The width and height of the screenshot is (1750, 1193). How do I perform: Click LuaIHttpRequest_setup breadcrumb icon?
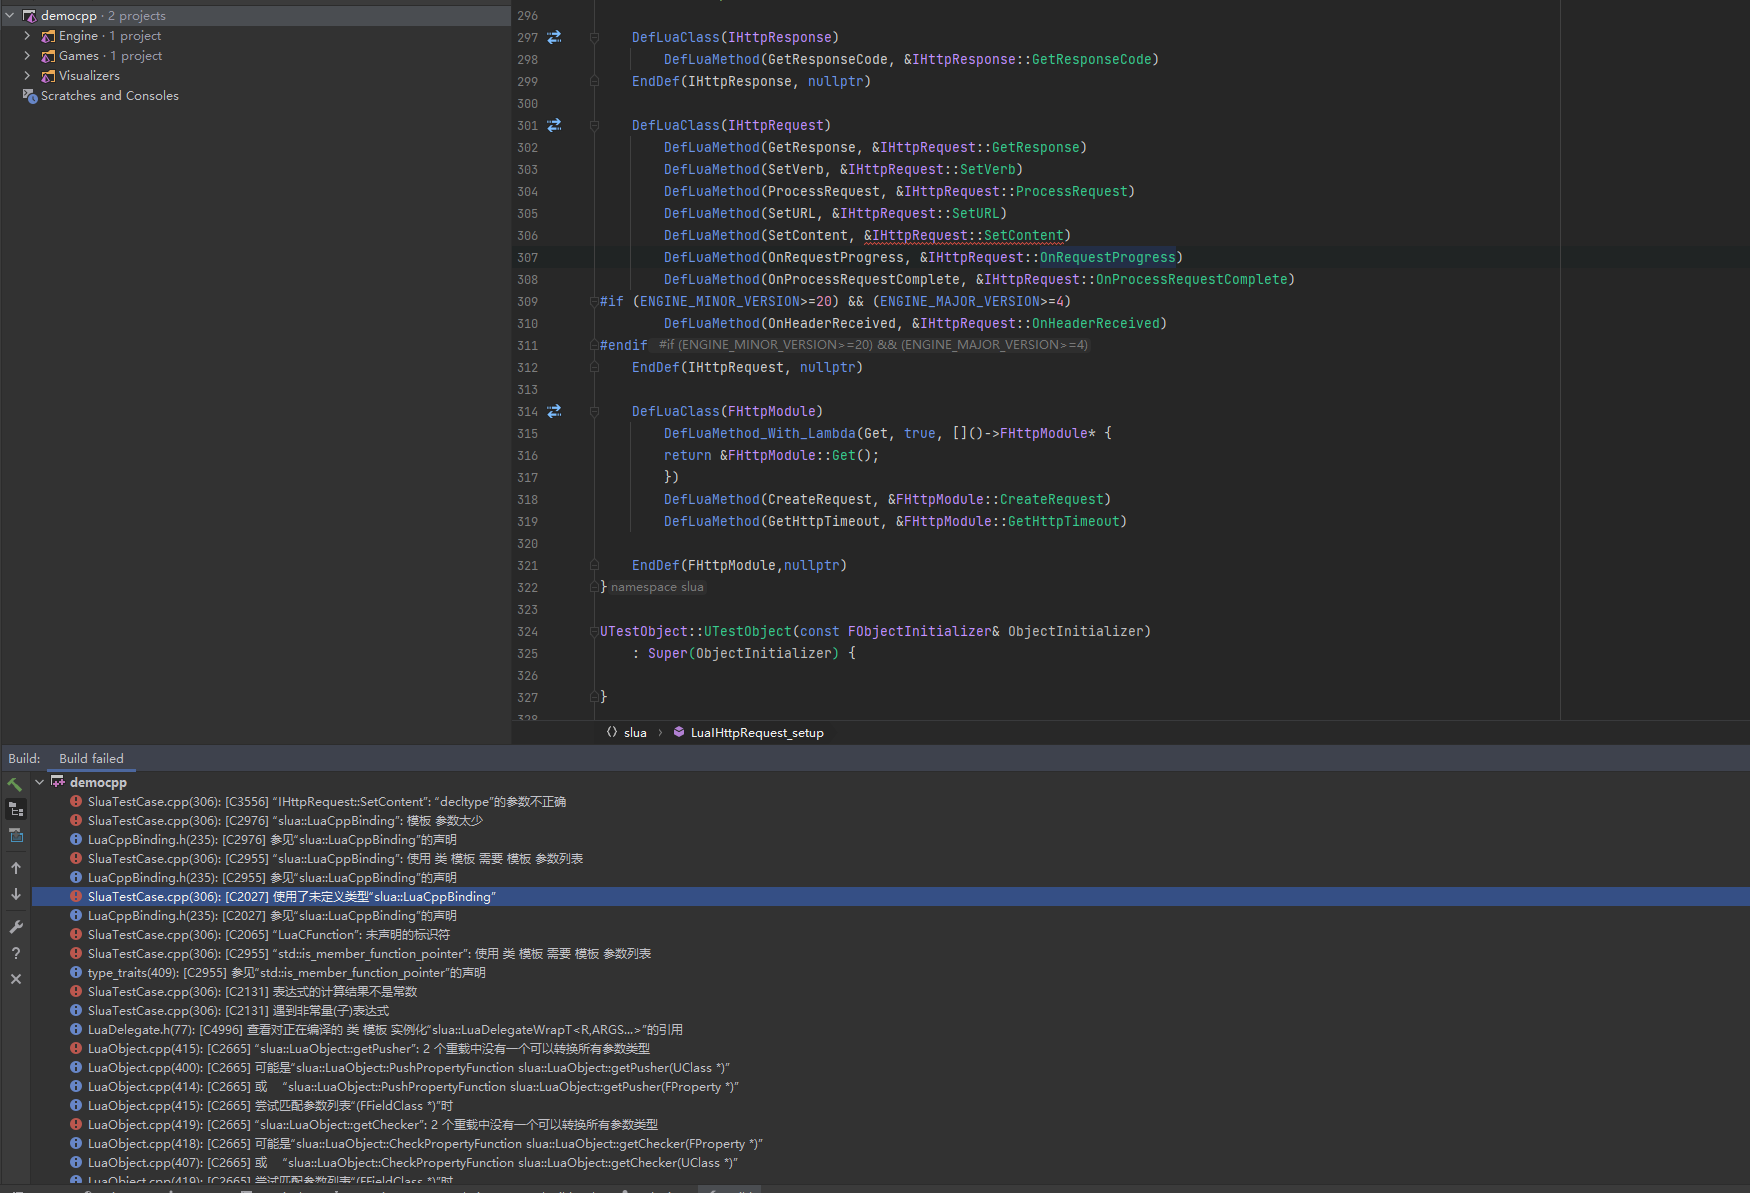[679, 732]
